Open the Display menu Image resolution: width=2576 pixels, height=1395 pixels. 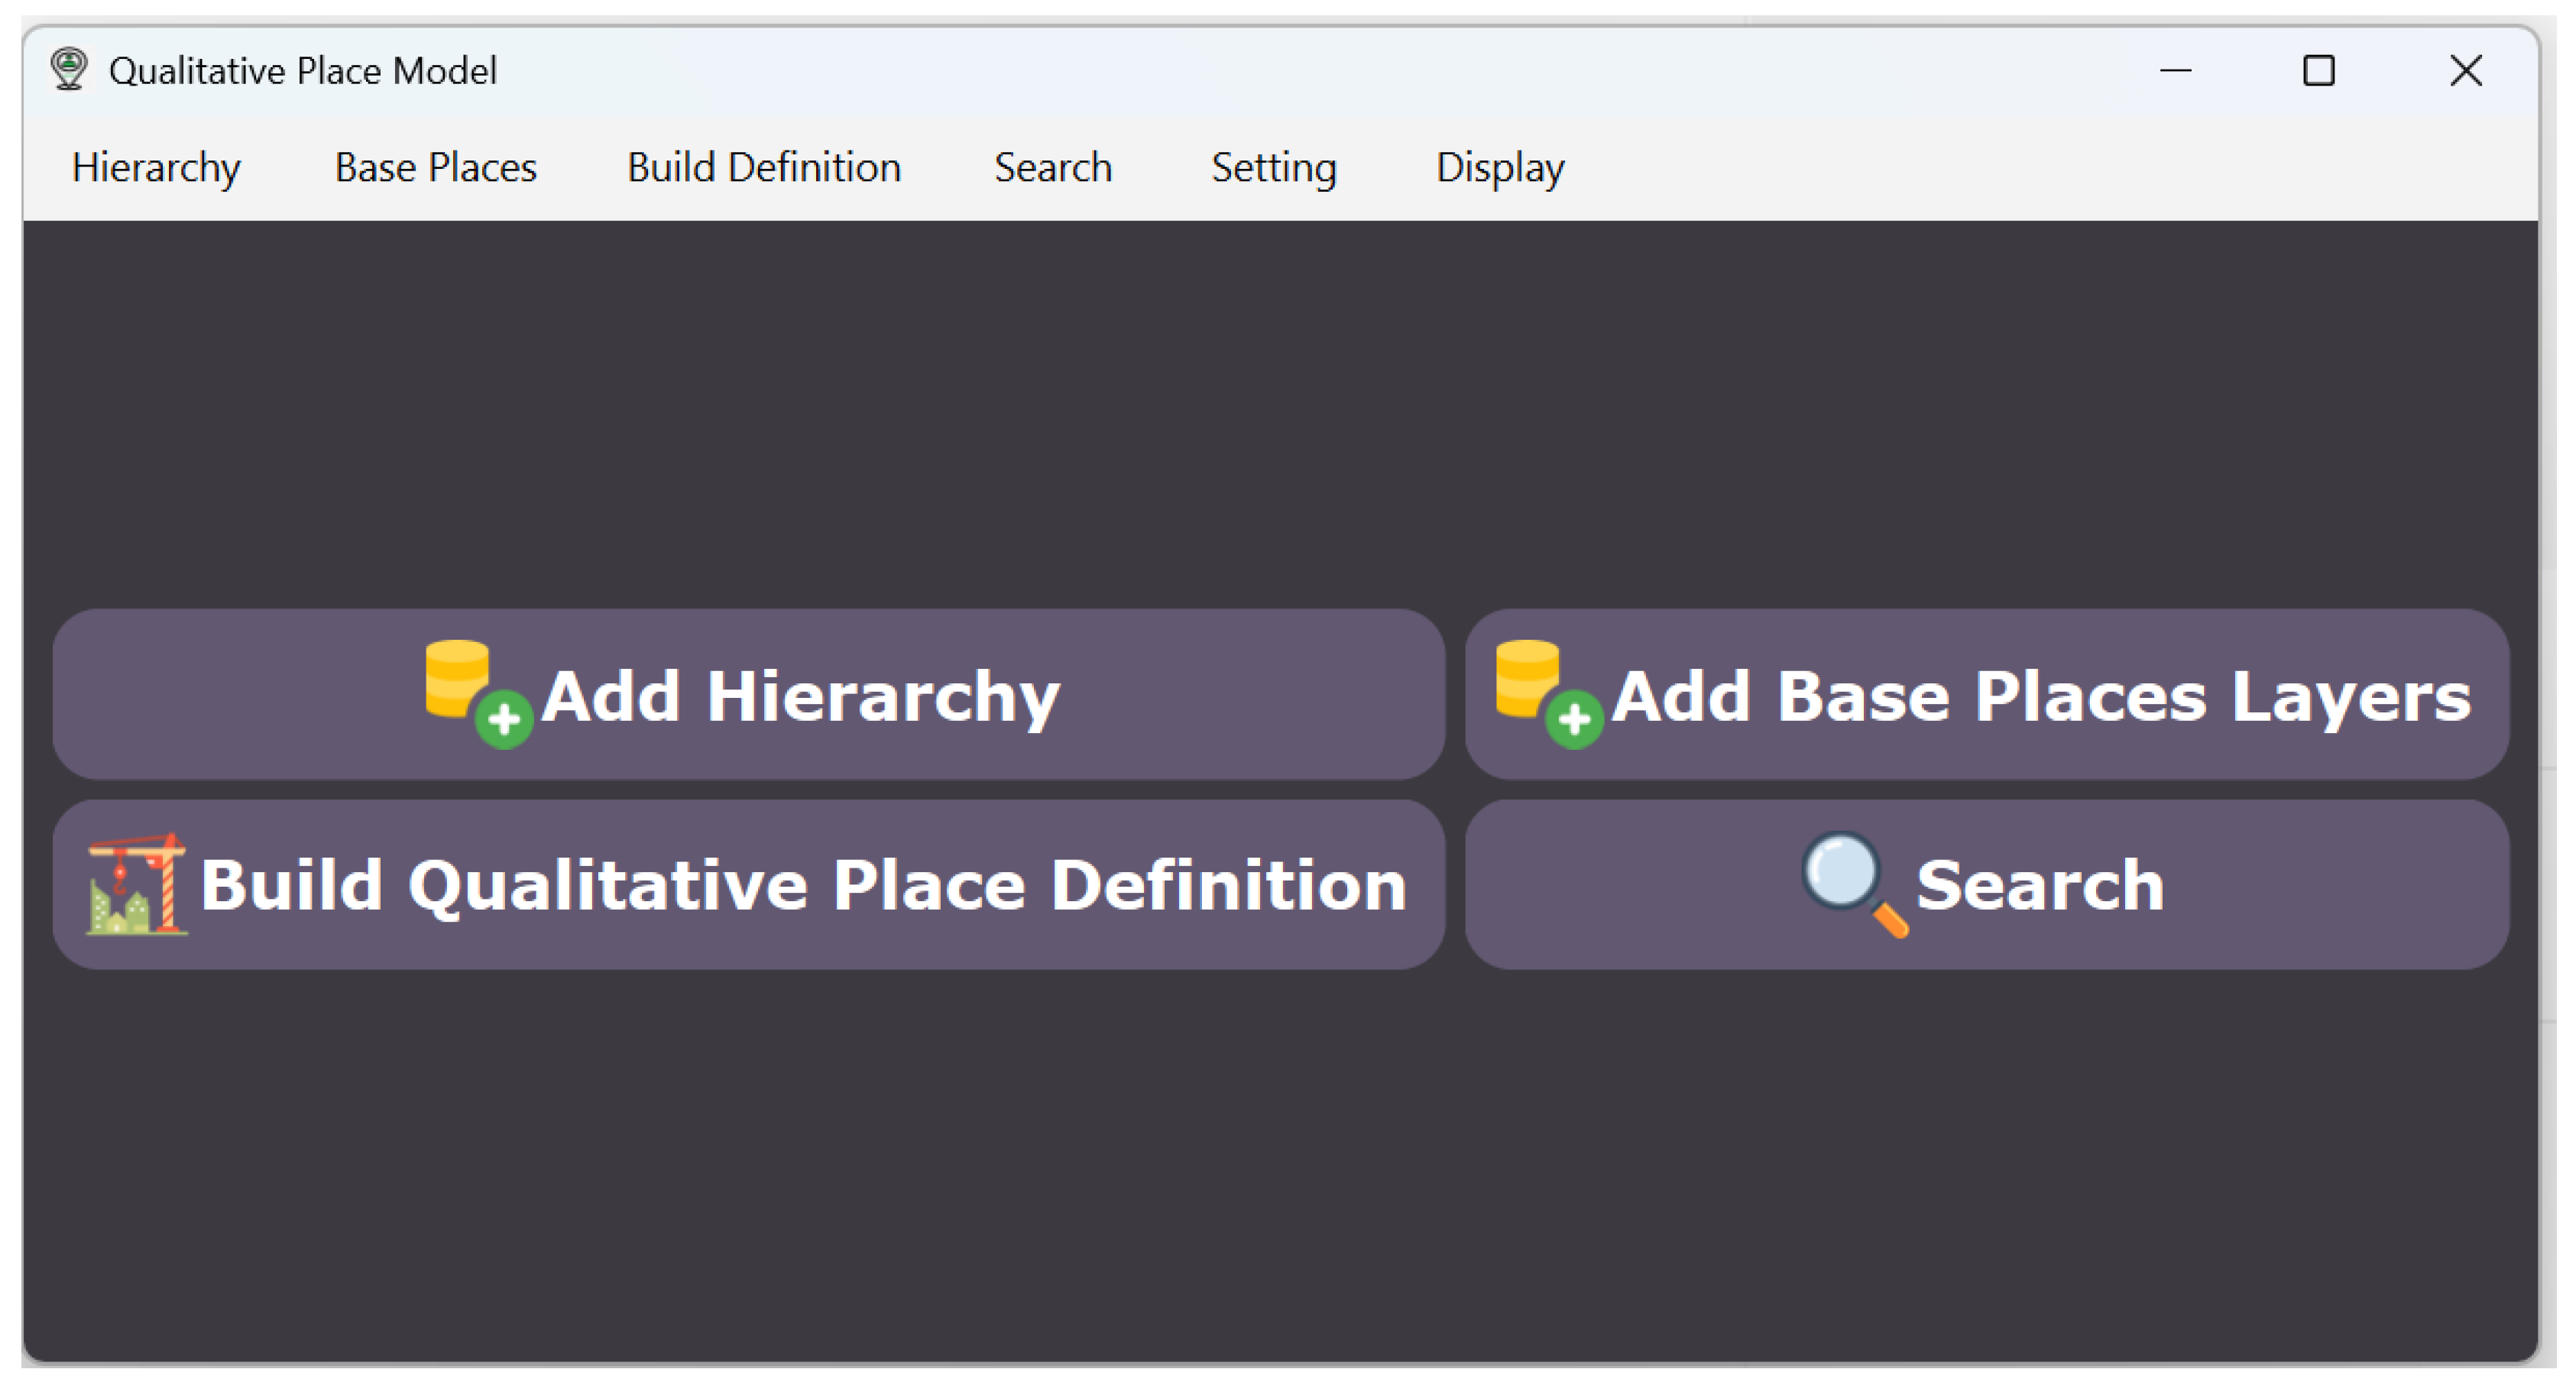tap(1499, 167)
